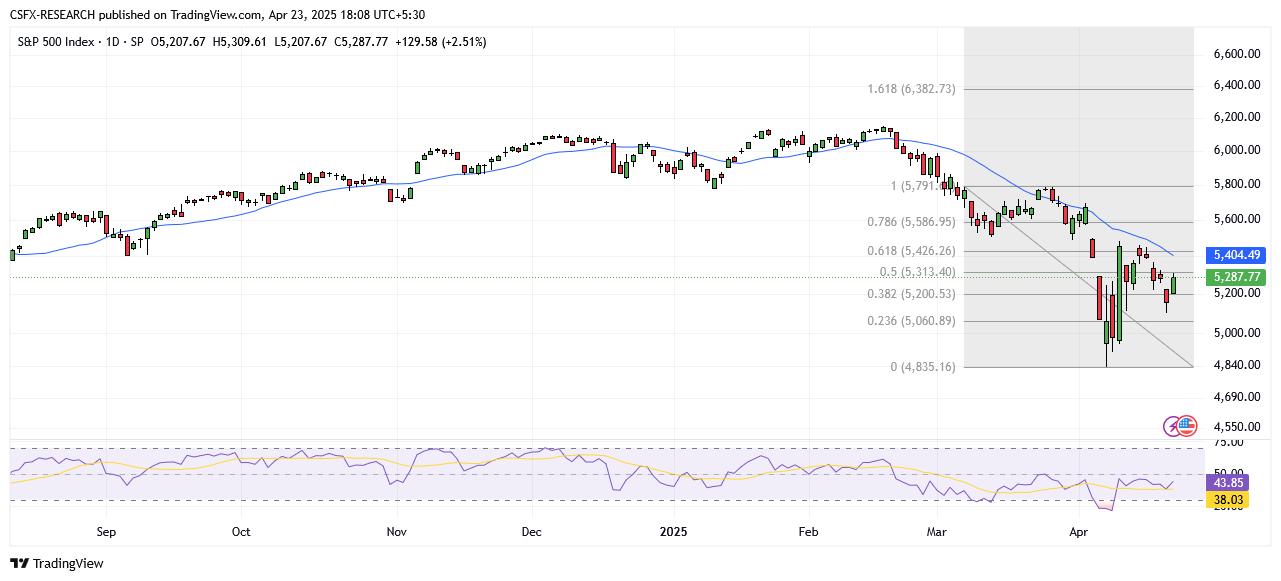This screenshot has width=1281, height=581.
Task: Click 5,600.00 on the price axis
Action: [x=1239, y=220]
